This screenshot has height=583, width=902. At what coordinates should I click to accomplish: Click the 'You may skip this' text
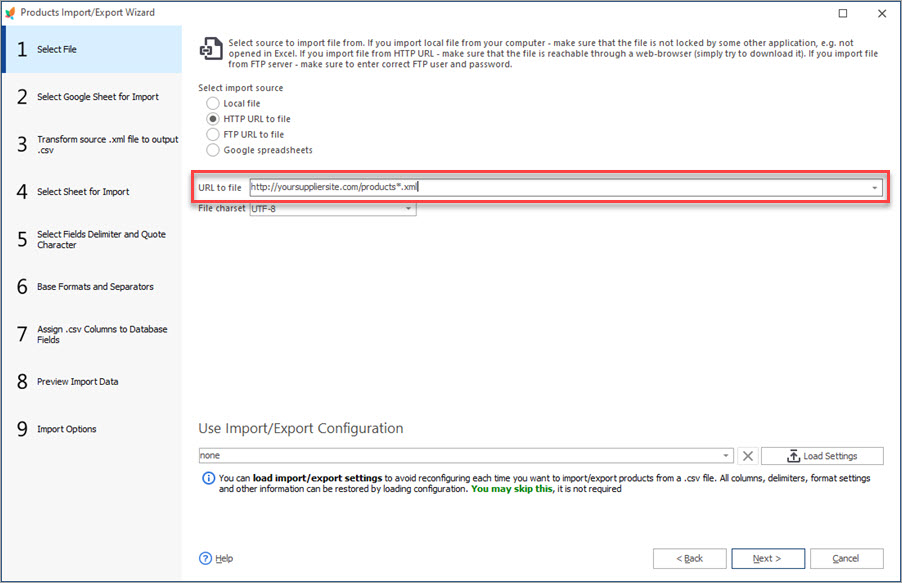(x=511, y=489)
